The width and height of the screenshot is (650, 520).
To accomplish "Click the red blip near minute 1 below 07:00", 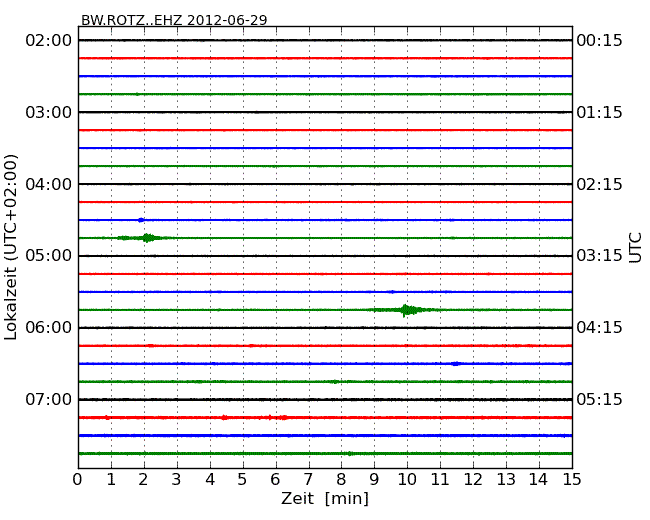I will (107, 418).
